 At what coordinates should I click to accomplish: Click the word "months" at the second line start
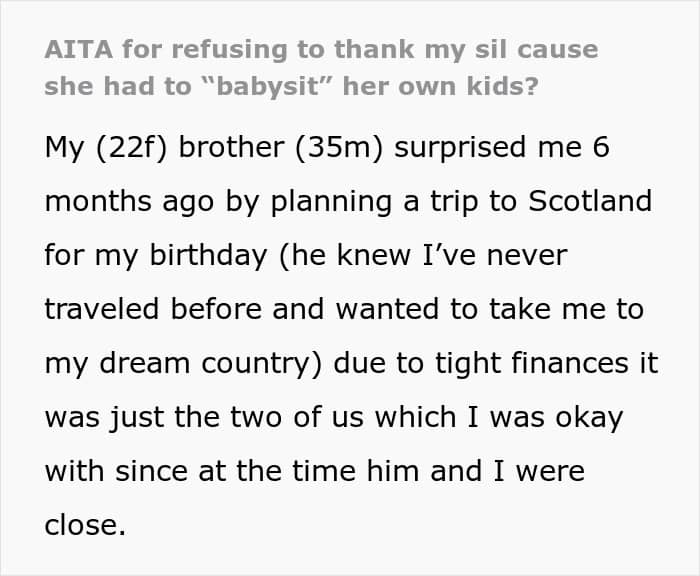coord(98,201)
